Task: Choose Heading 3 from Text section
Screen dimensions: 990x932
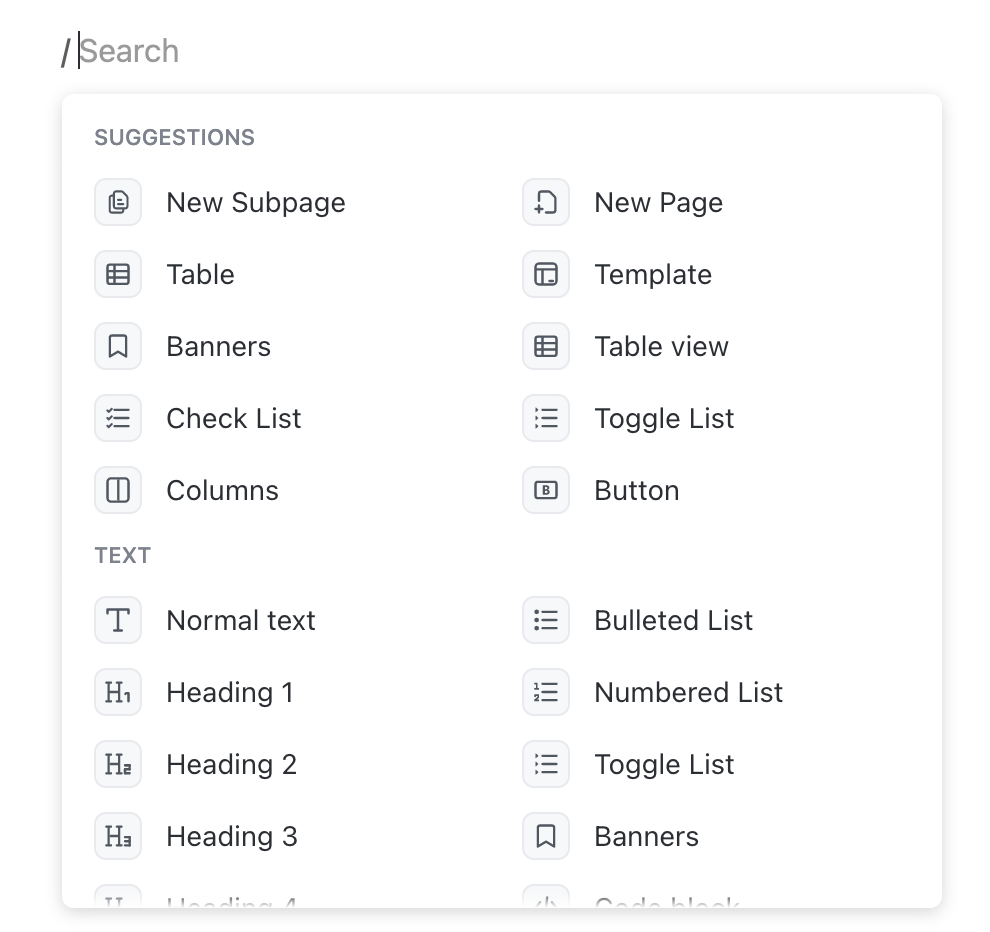Action: coord(231,837)
